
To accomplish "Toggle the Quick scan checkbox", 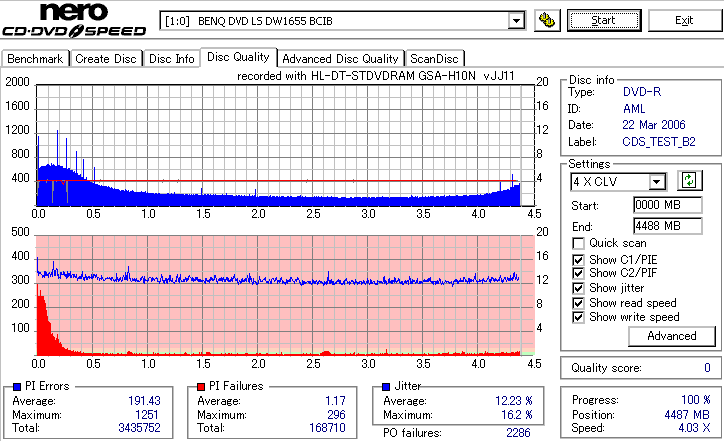I will click(578, 243).
